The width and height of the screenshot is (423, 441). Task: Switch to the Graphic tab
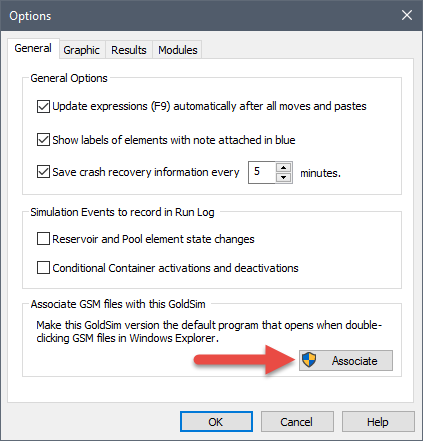coord(82,50)
